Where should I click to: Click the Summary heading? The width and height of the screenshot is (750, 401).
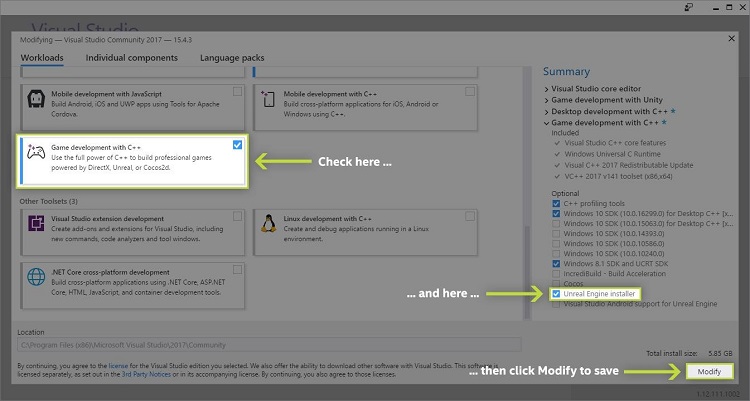[566, 72]
